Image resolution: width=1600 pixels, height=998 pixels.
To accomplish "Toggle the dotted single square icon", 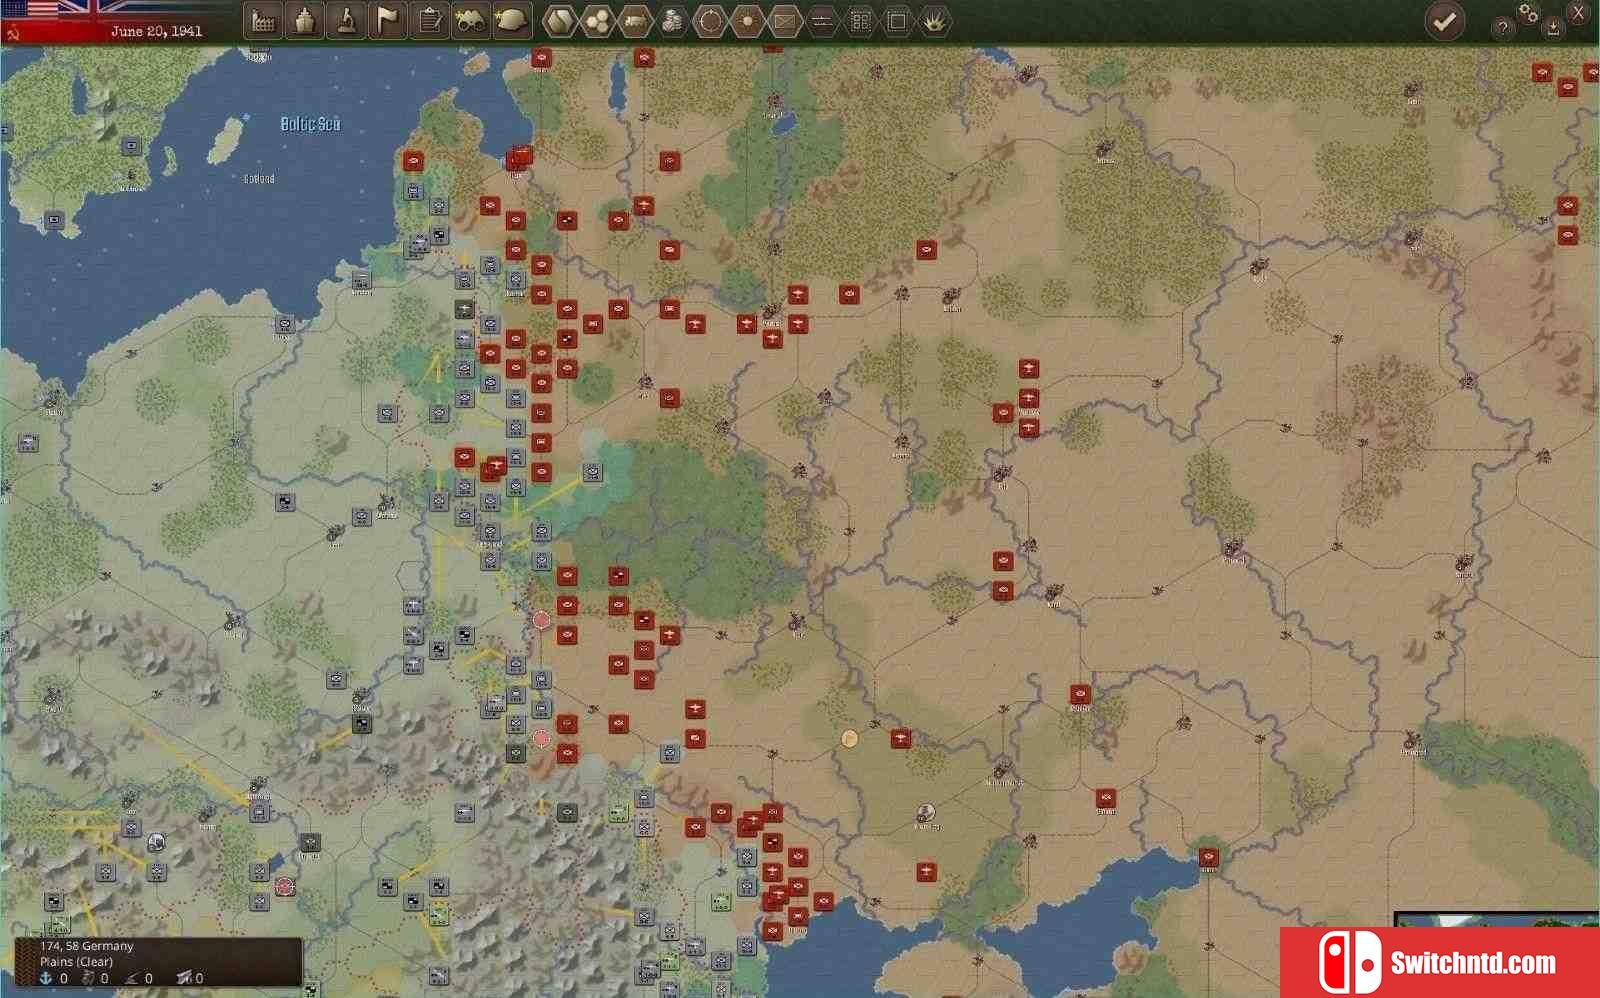I will pyautogui.click(x=897, y=21).
